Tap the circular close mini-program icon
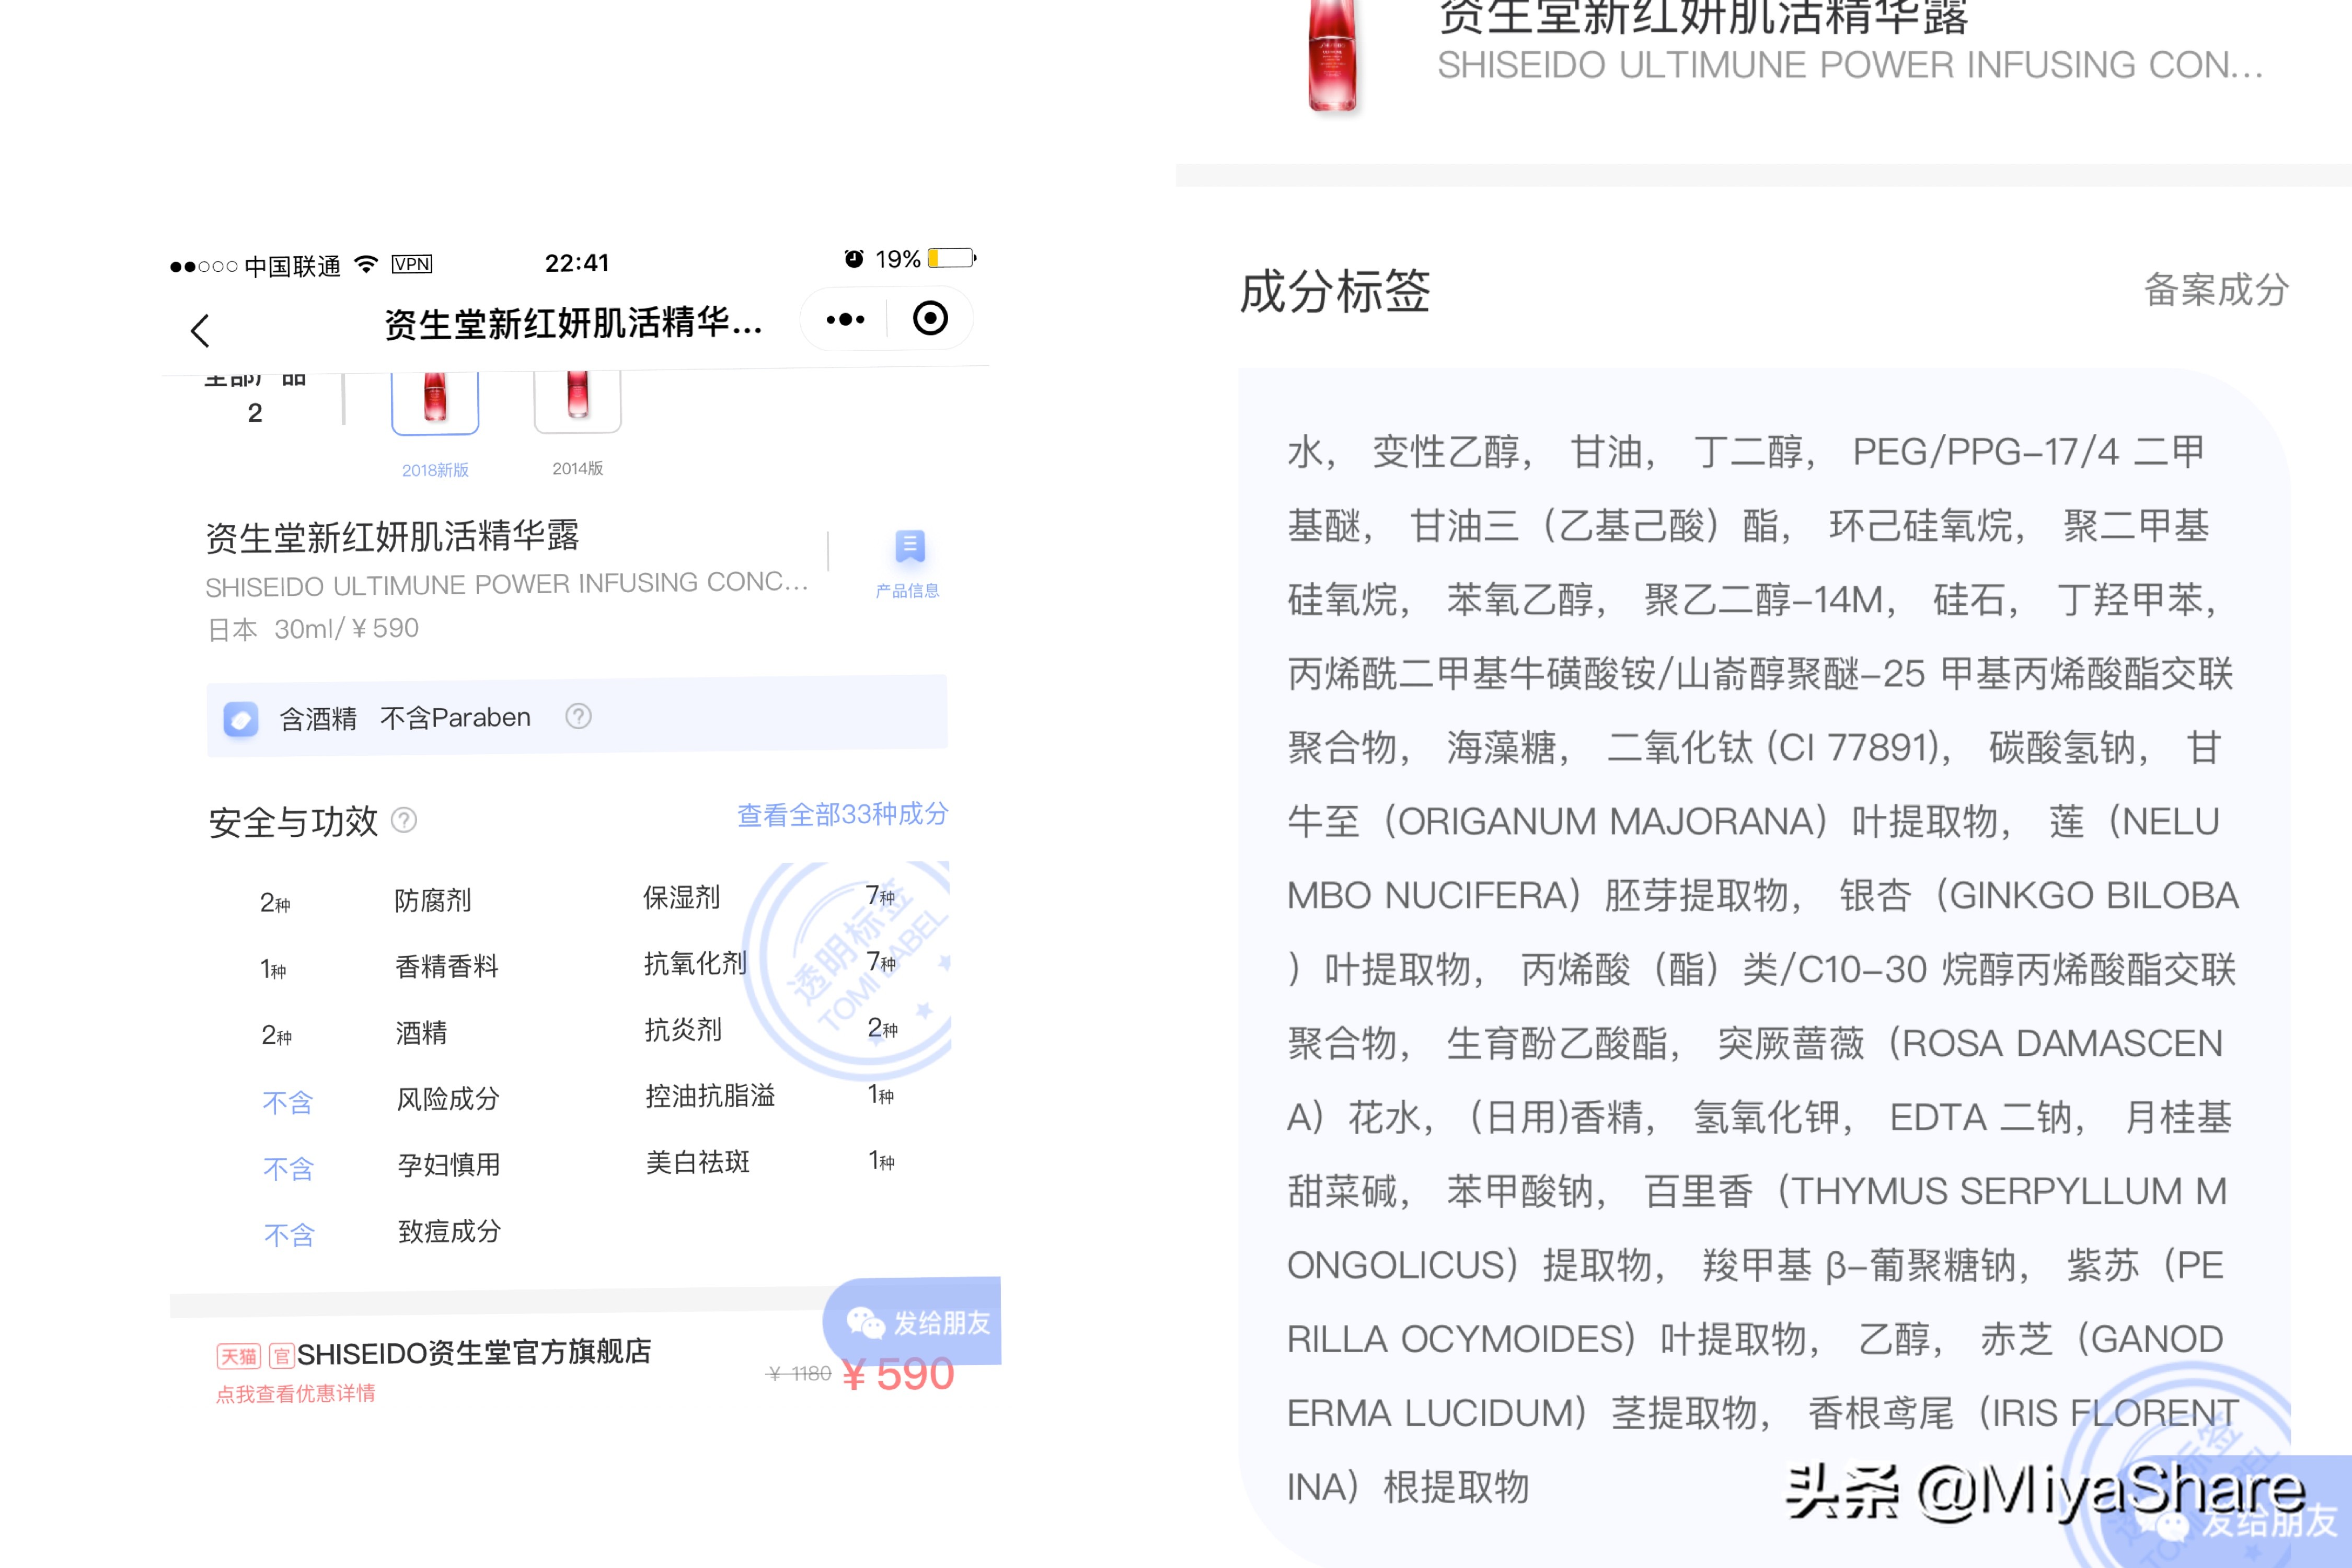Screen dimensions: 2352x1568 (930, 319)
